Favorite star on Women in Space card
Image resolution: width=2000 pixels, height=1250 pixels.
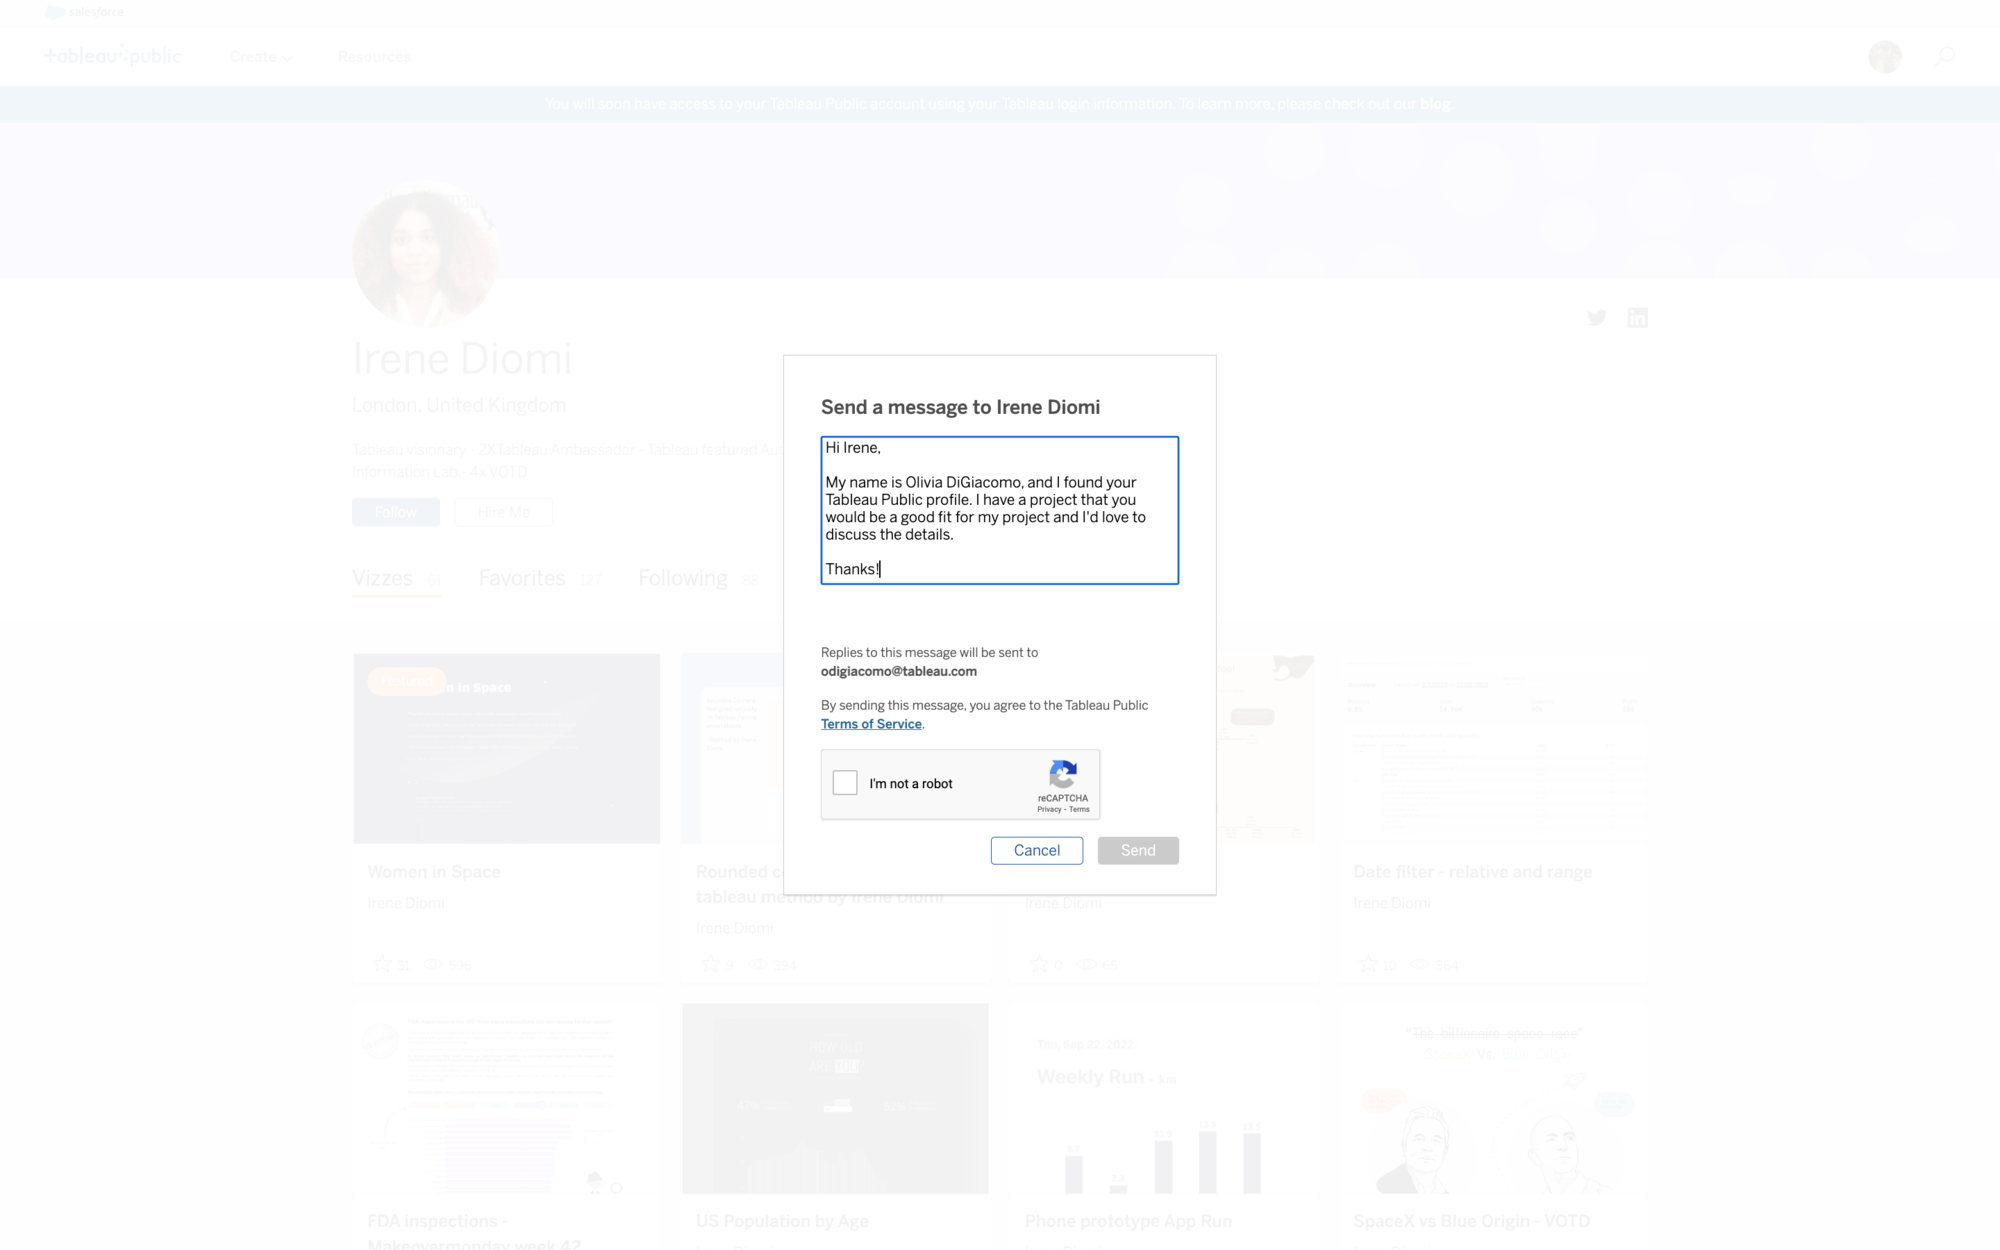(381, 964)
